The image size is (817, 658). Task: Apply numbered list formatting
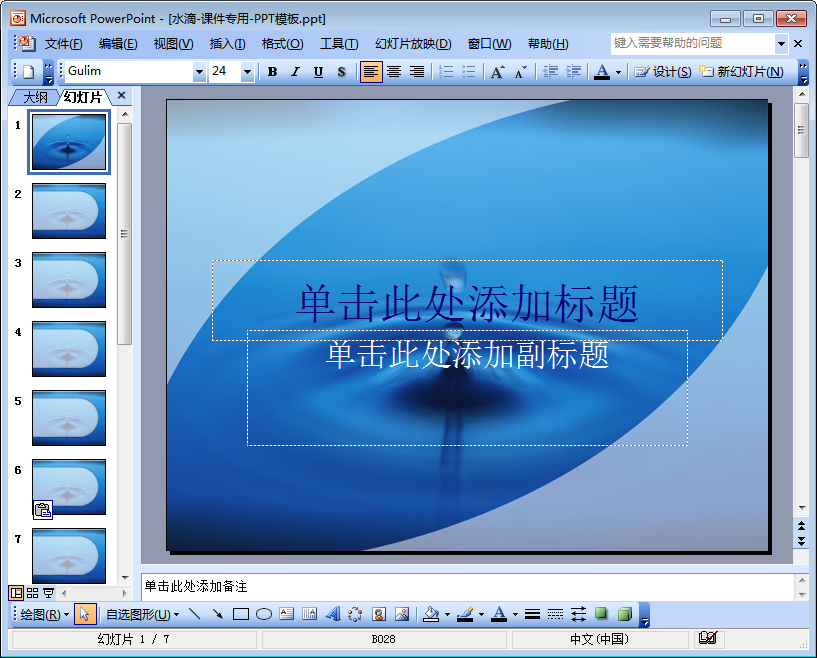(445, 72)
